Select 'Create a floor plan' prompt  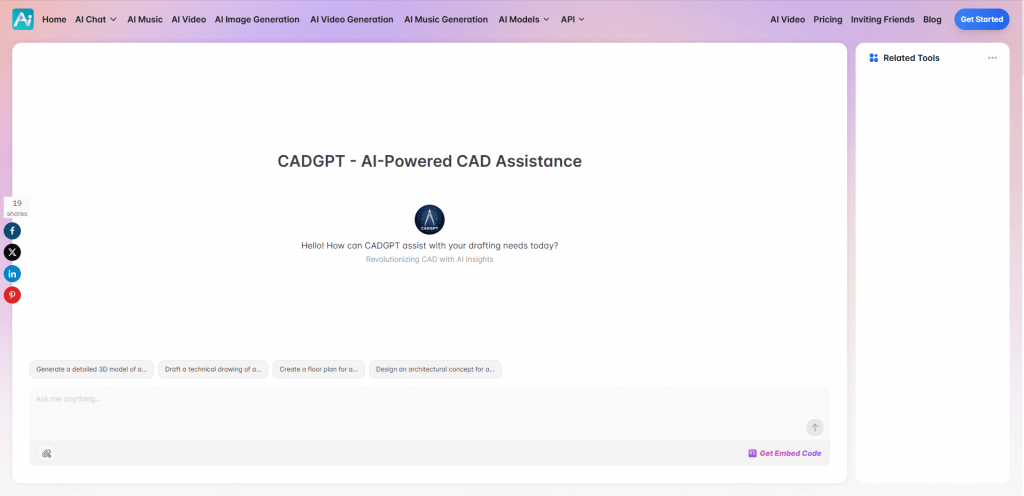pos(319,369)
